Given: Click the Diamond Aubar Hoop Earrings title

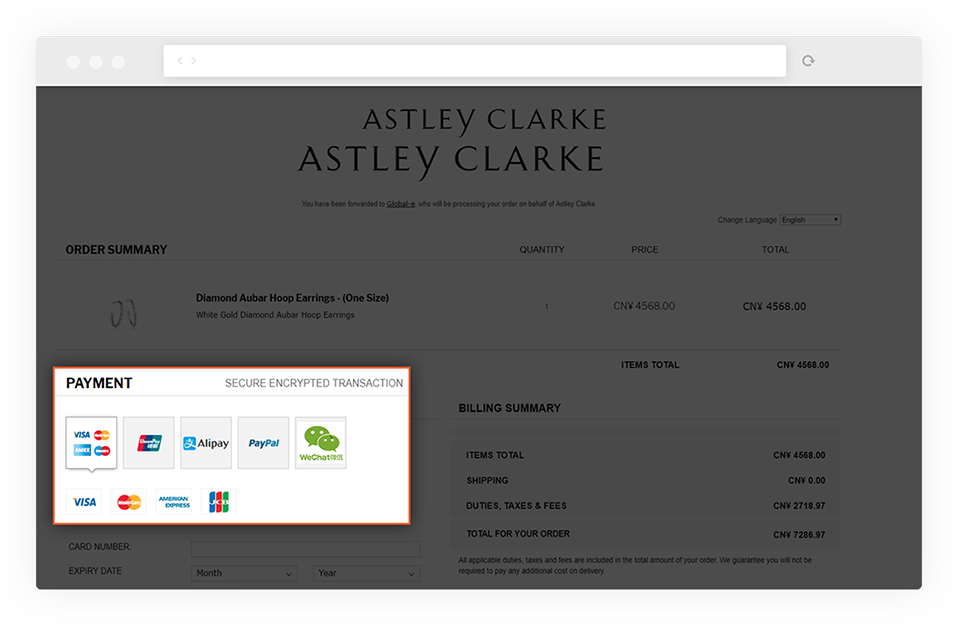Looking at the screenshot, I should click(292, 298).
